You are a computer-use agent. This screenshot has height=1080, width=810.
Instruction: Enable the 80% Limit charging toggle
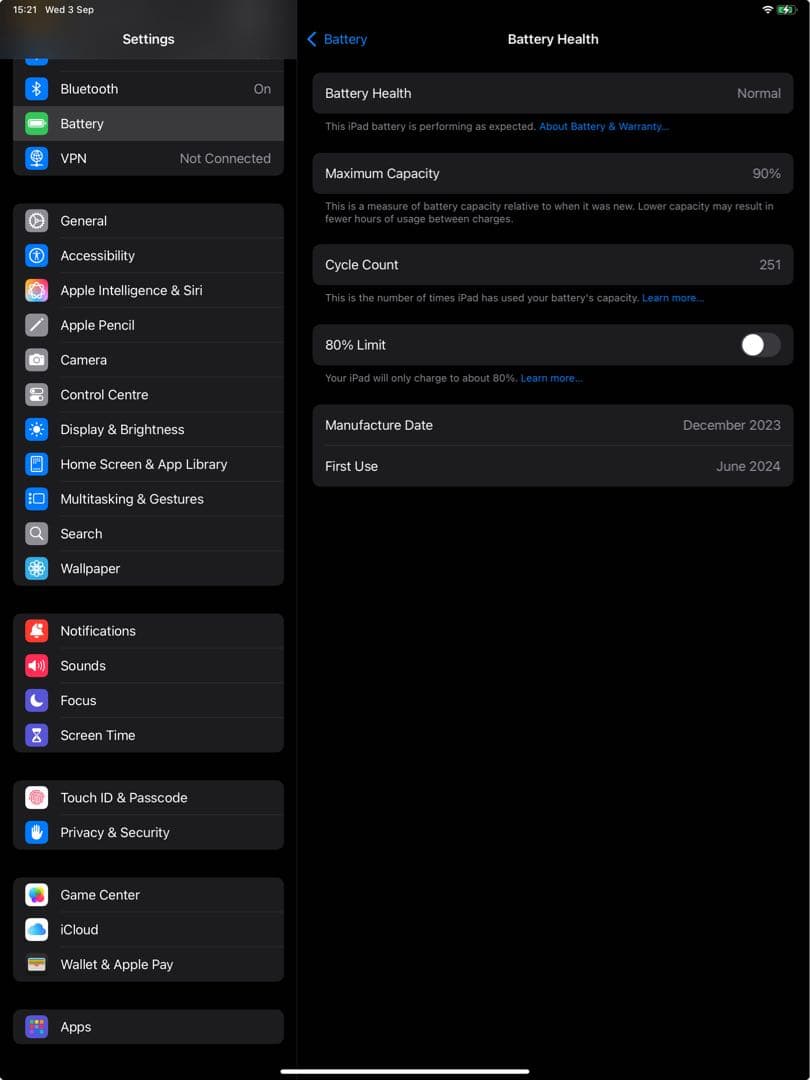coord(758,344)
